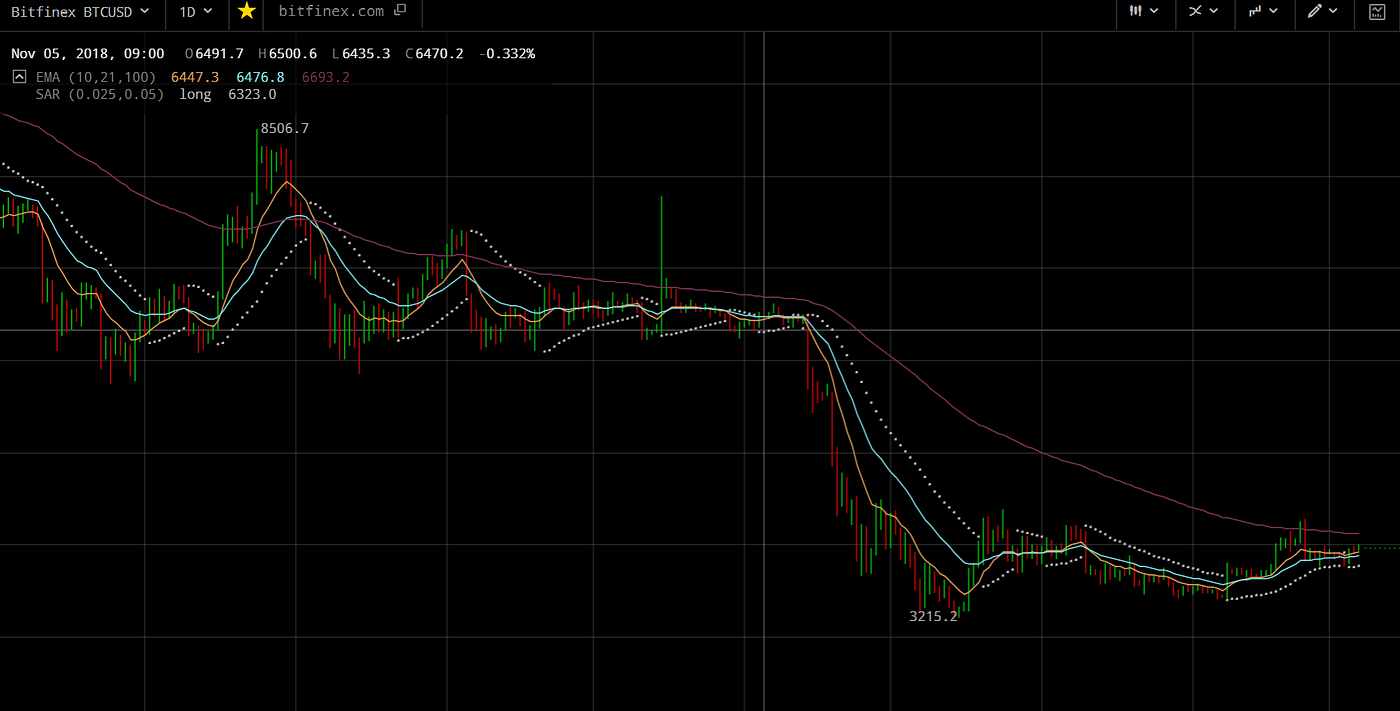Select the pencil drawing tool icon
1400x711 pixels.
pyautogui.click(x=1315, y=11)
